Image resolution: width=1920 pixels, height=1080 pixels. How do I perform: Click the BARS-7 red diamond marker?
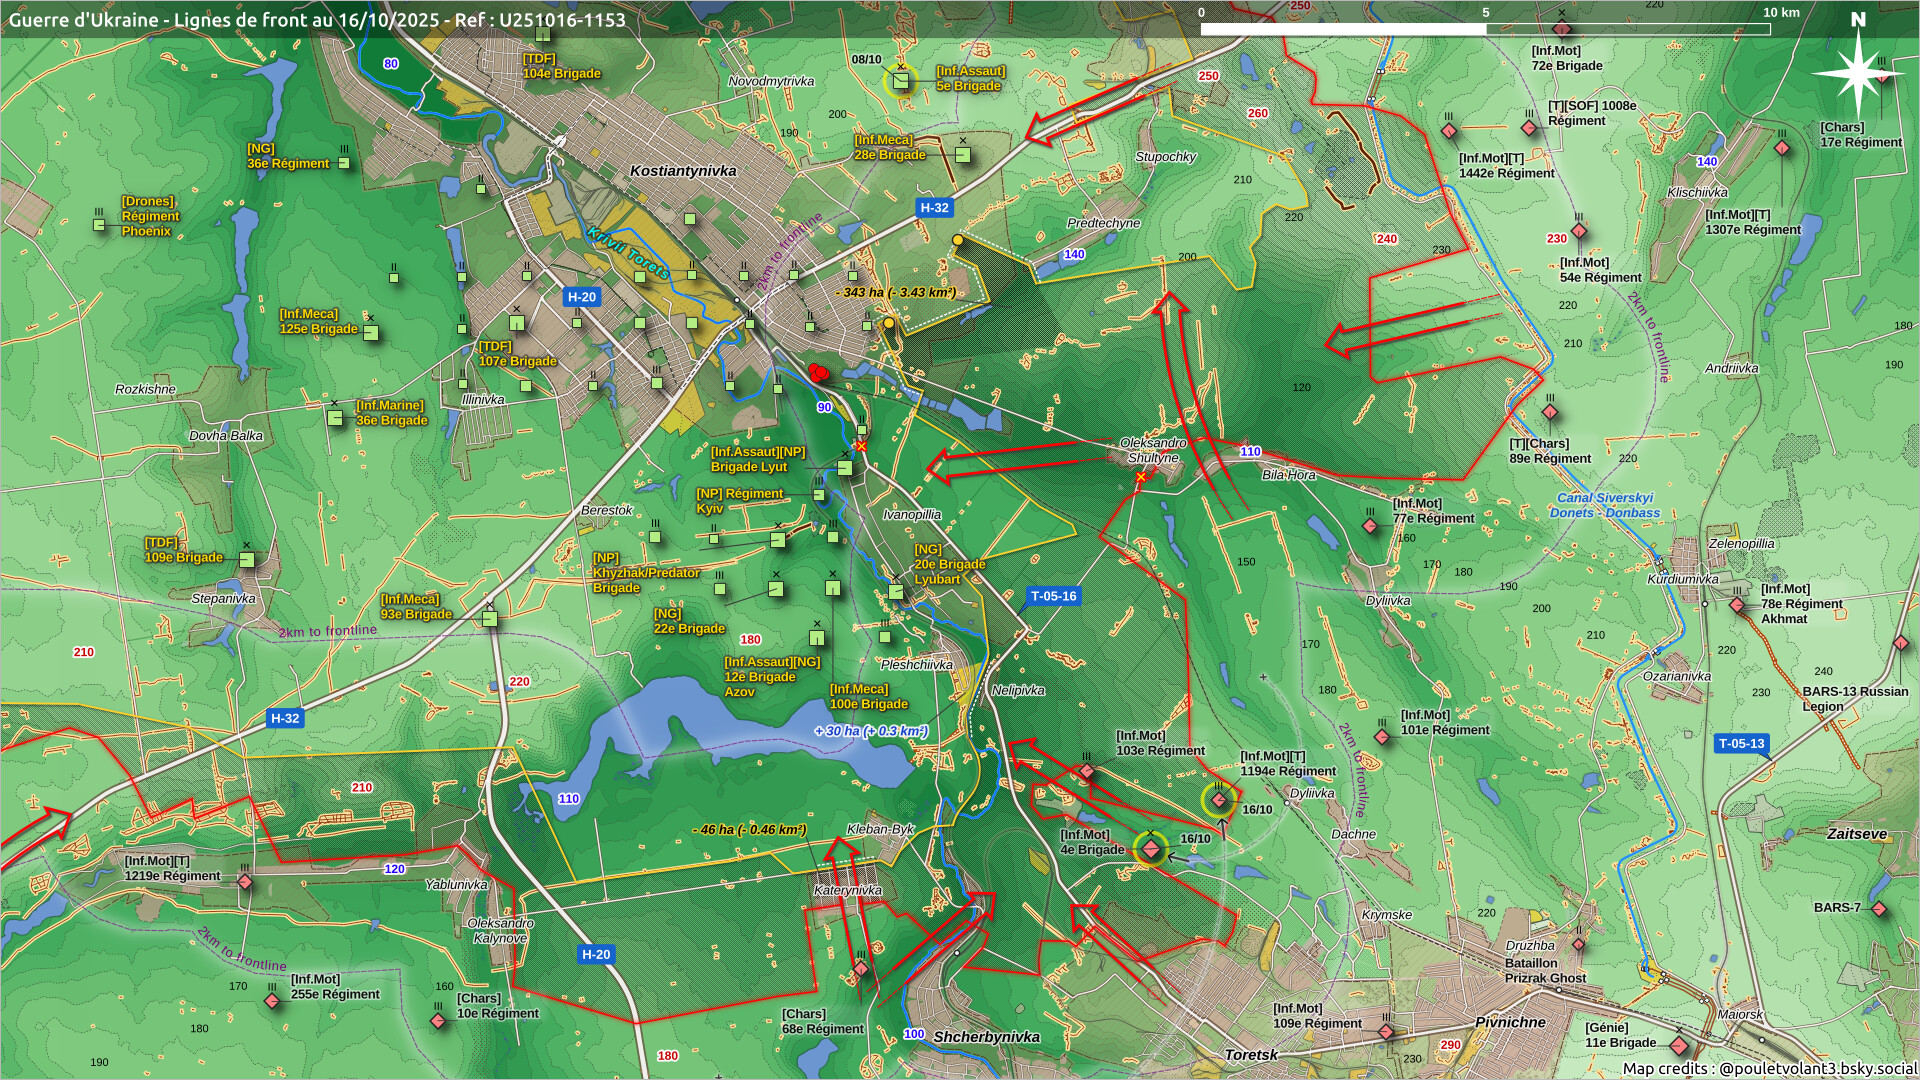(x=1879, y=909)
